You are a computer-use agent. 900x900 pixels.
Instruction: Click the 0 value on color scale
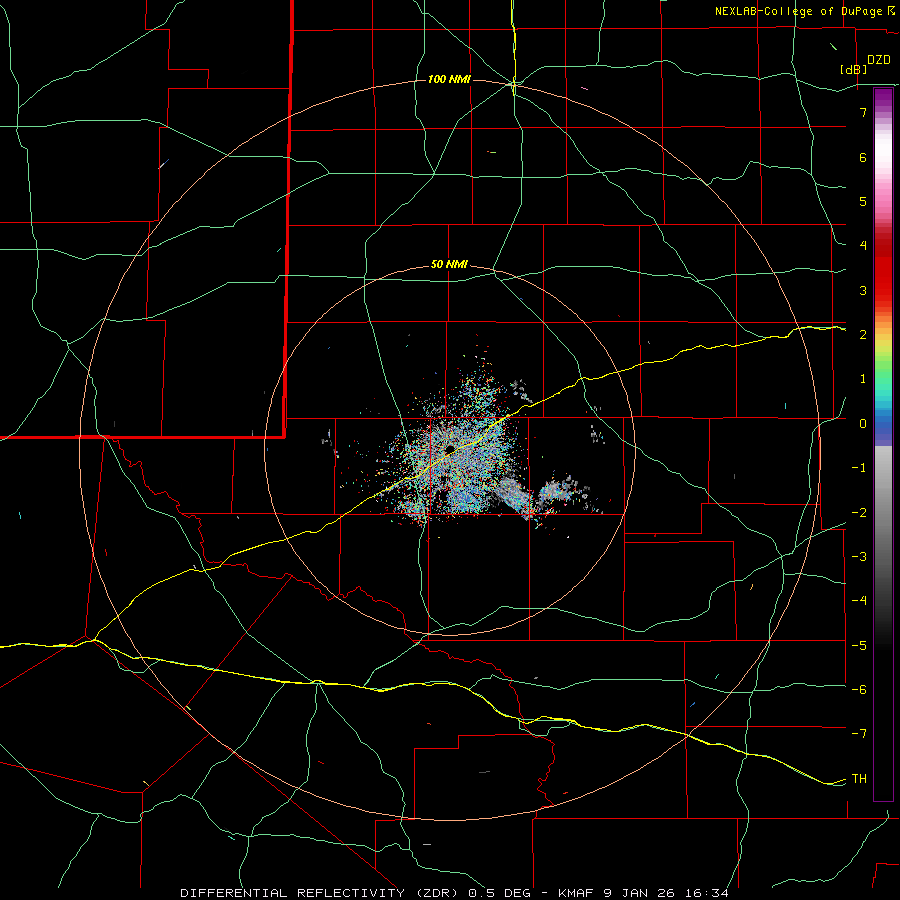pyautogui.click(x=863, y=424)
